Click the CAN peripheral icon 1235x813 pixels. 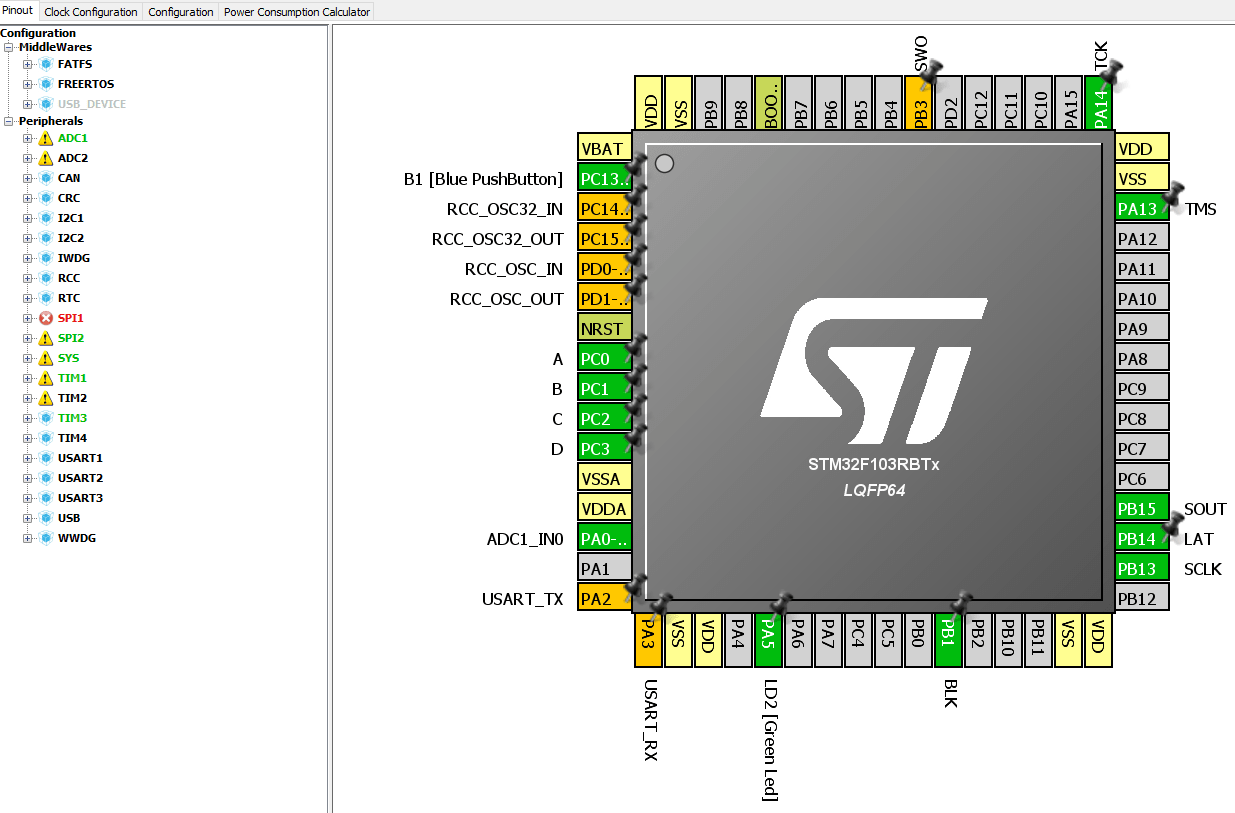[45, 178]
